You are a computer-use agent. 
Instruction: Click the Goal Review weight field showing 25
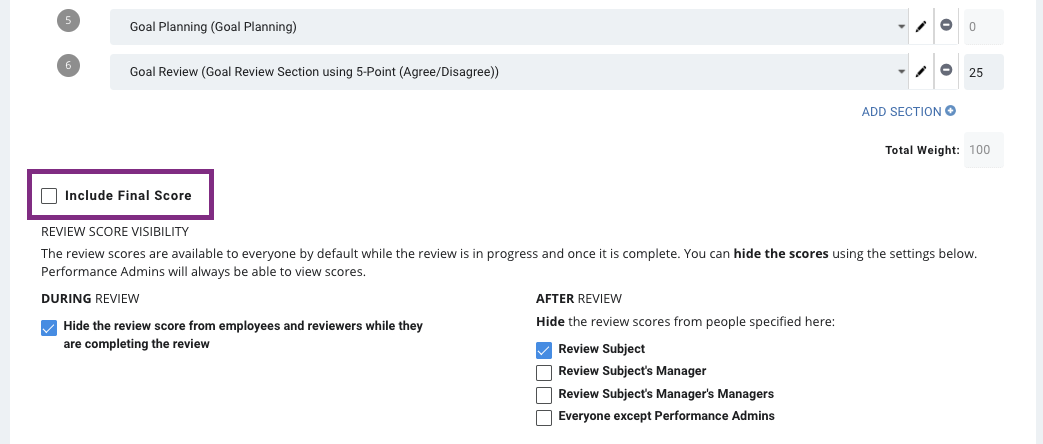pos(984,72)
